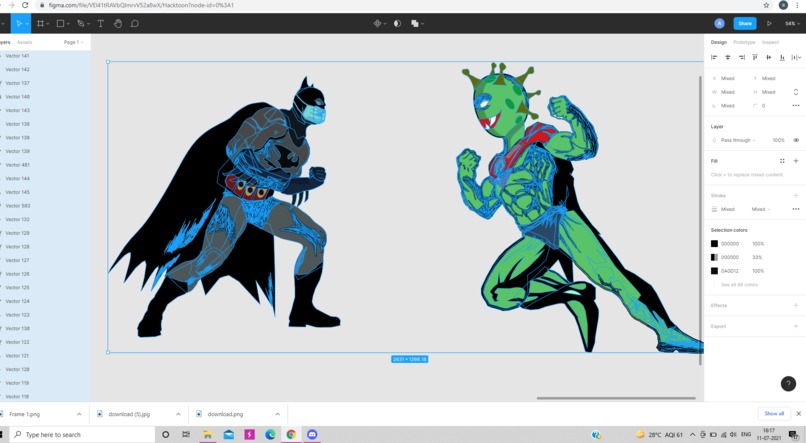The width and height of the screenshot is (806, 443).
Task: Switch to Inspect tab
Action: click(x=770, y=42)
